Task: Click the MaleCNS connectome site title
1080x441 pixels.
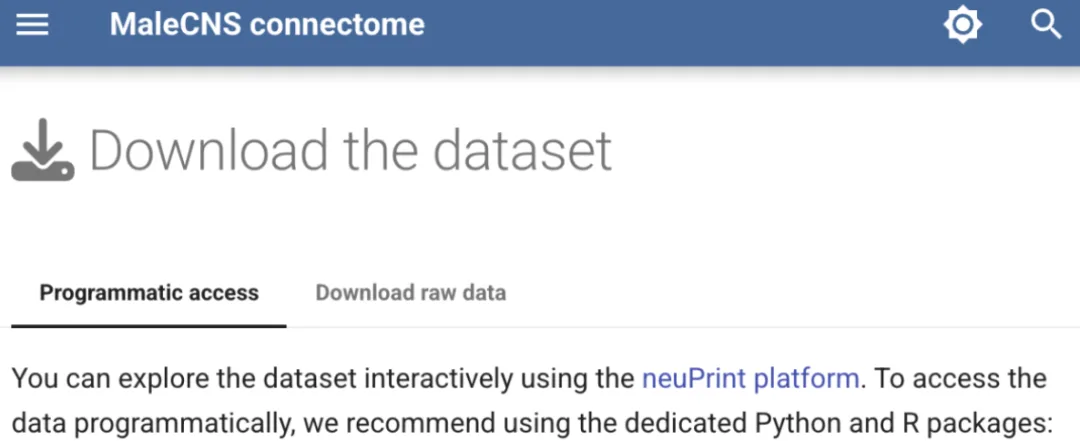Action: click(267, 25)
